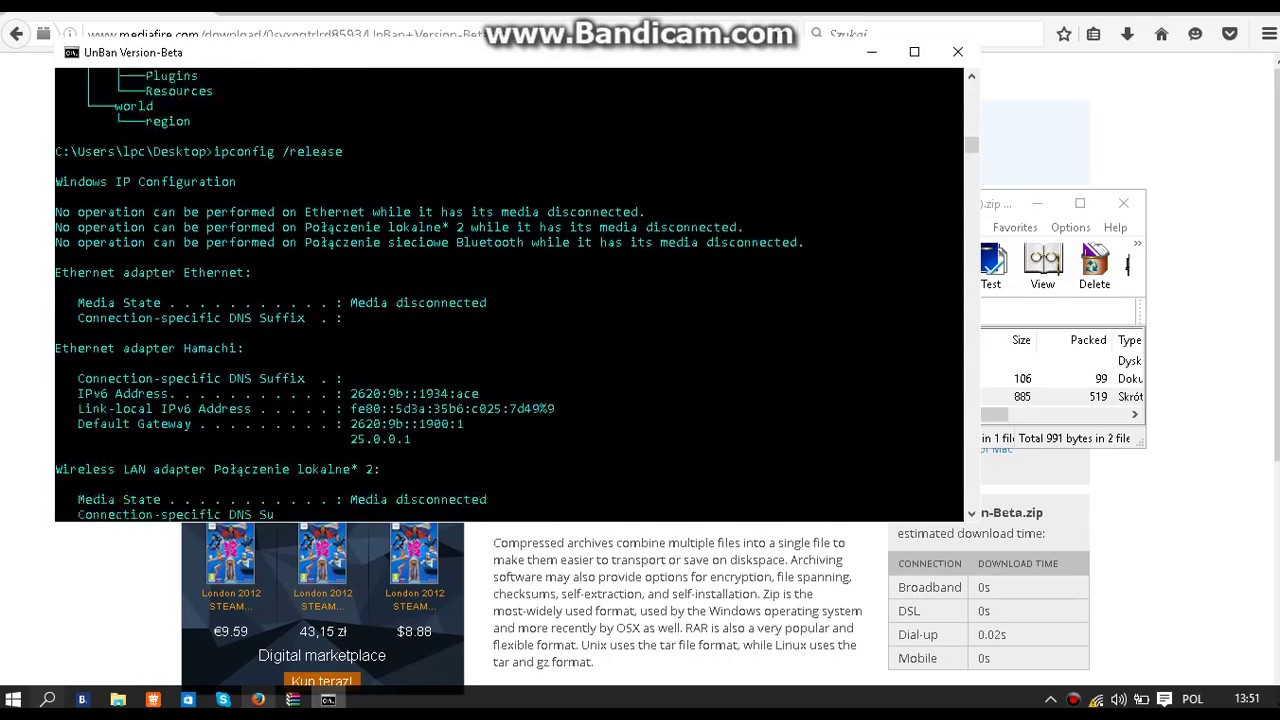Click the 'DSL' connection row

(988, 611)
